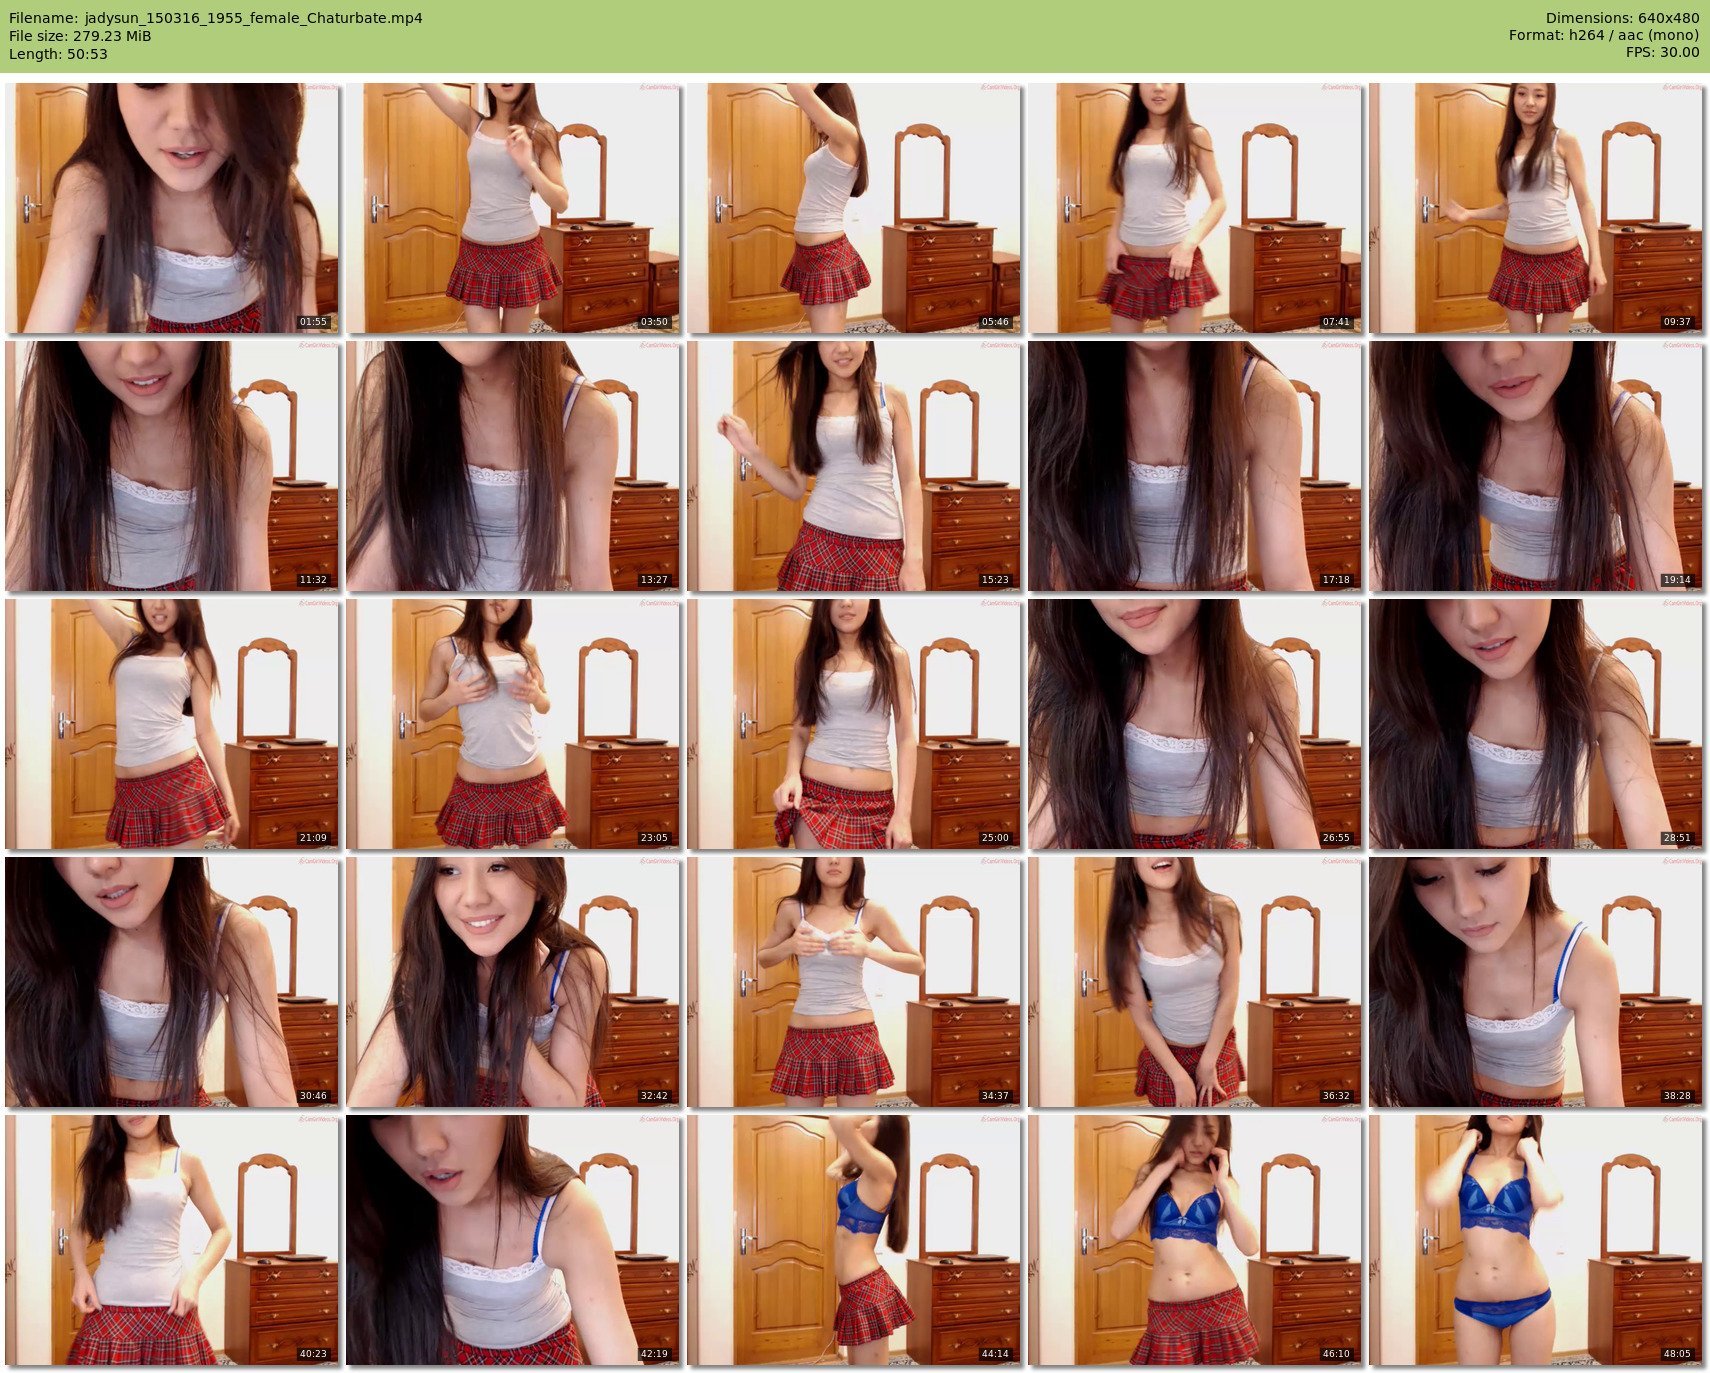Screen dimensions: 1710x1373
Task: Select the thumbnail at 11:32
Action: pyautogui.click(x=172, y=466)
